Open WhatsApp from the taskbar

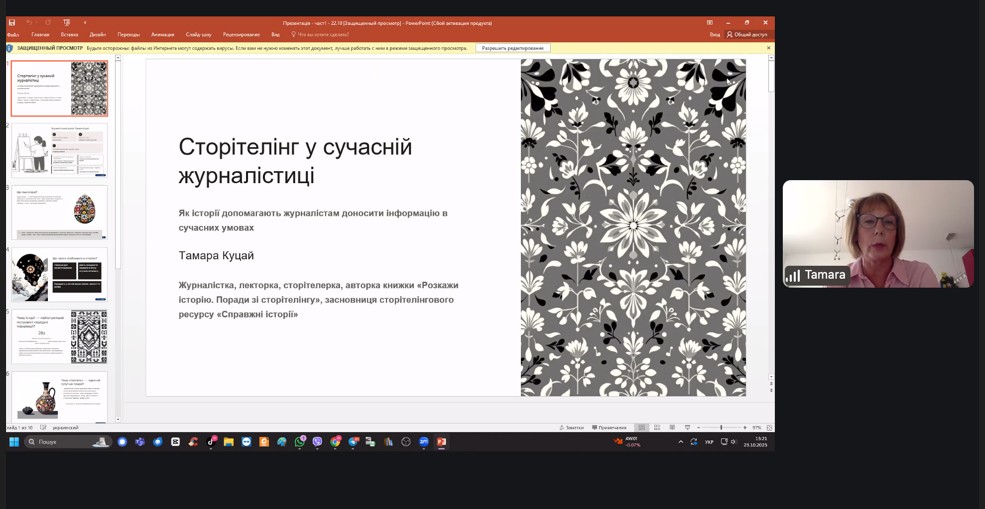tap(299, 442)
